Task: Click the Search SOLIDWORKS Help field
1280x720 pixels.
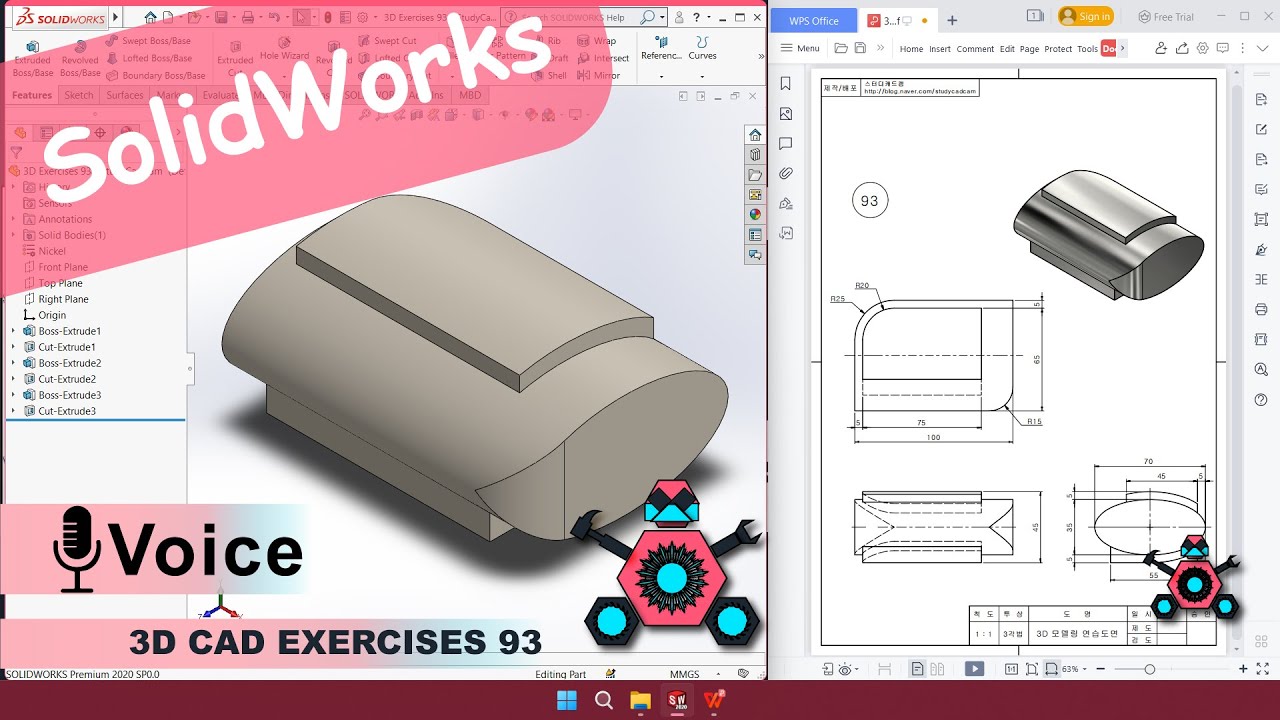Action: click(583, 17)
